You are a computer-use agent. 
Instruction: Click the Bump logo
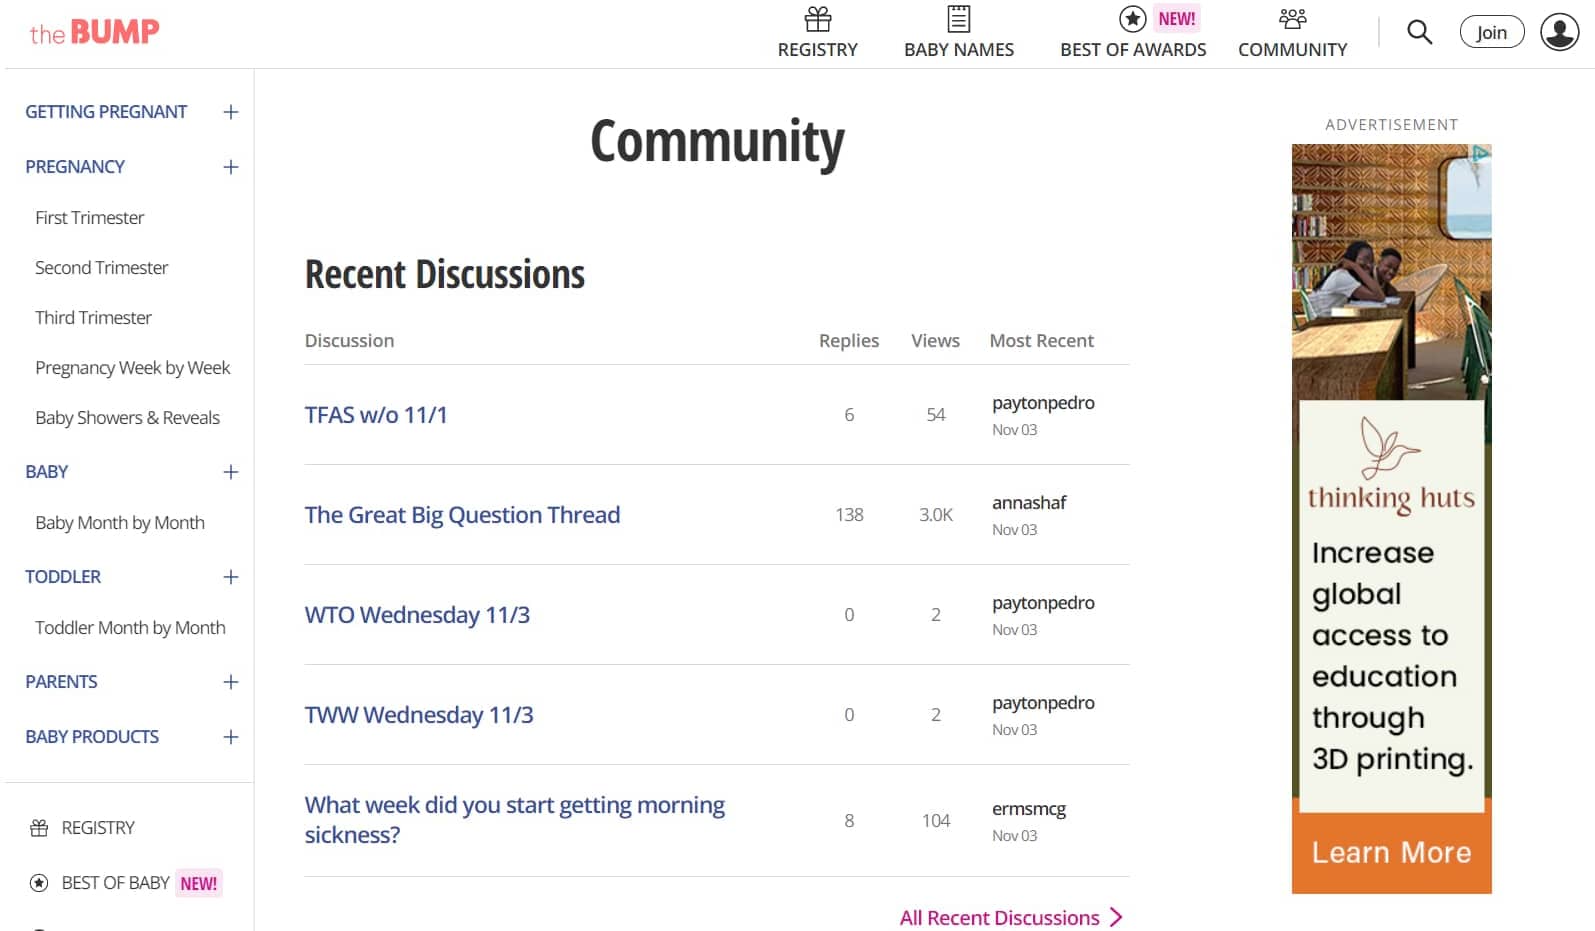click(x=94, y=33)
